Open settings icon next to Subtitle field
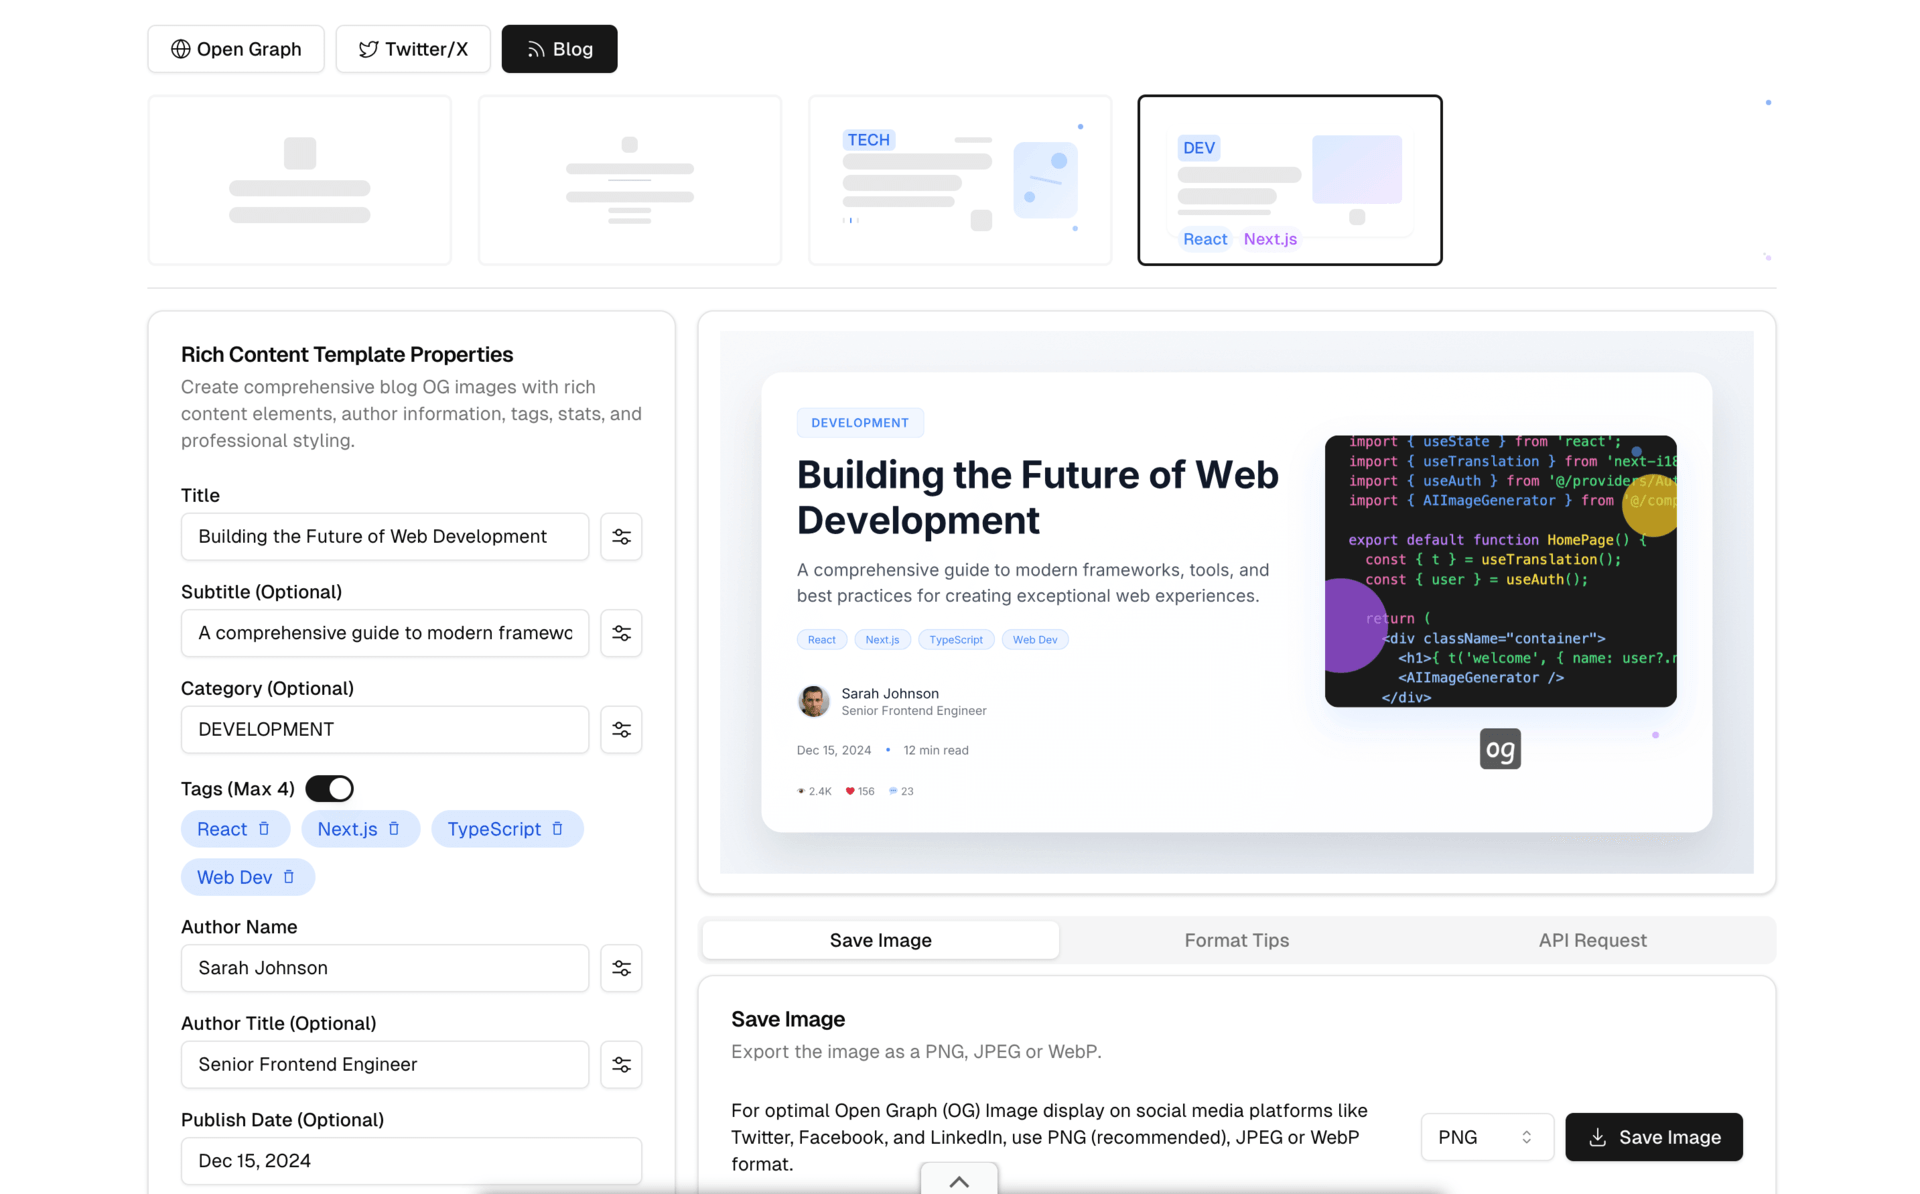 coord(621,633)
